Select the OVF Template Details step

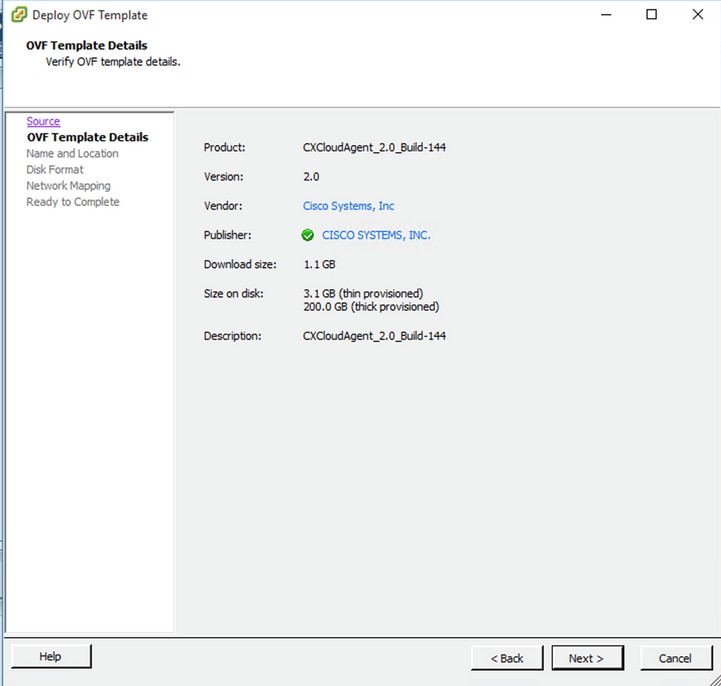click(x=88, y=137)
